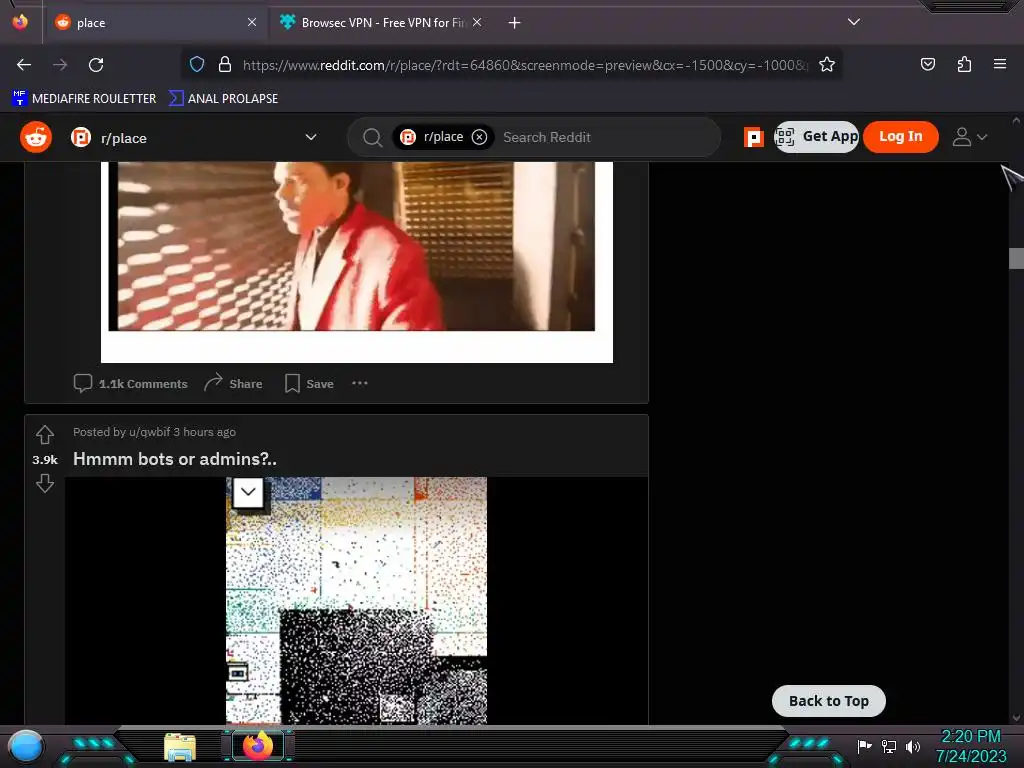Open the Hmmm bots or admins post title
The width and height of the screenshot is (1024, 768).
point(174,459)
